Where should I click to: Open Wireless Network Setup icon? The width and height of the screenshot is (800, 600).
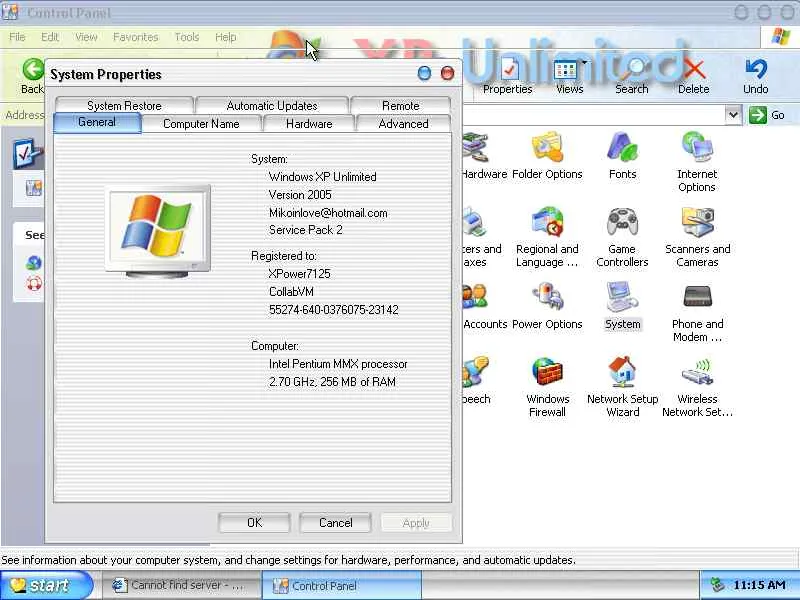697,387
